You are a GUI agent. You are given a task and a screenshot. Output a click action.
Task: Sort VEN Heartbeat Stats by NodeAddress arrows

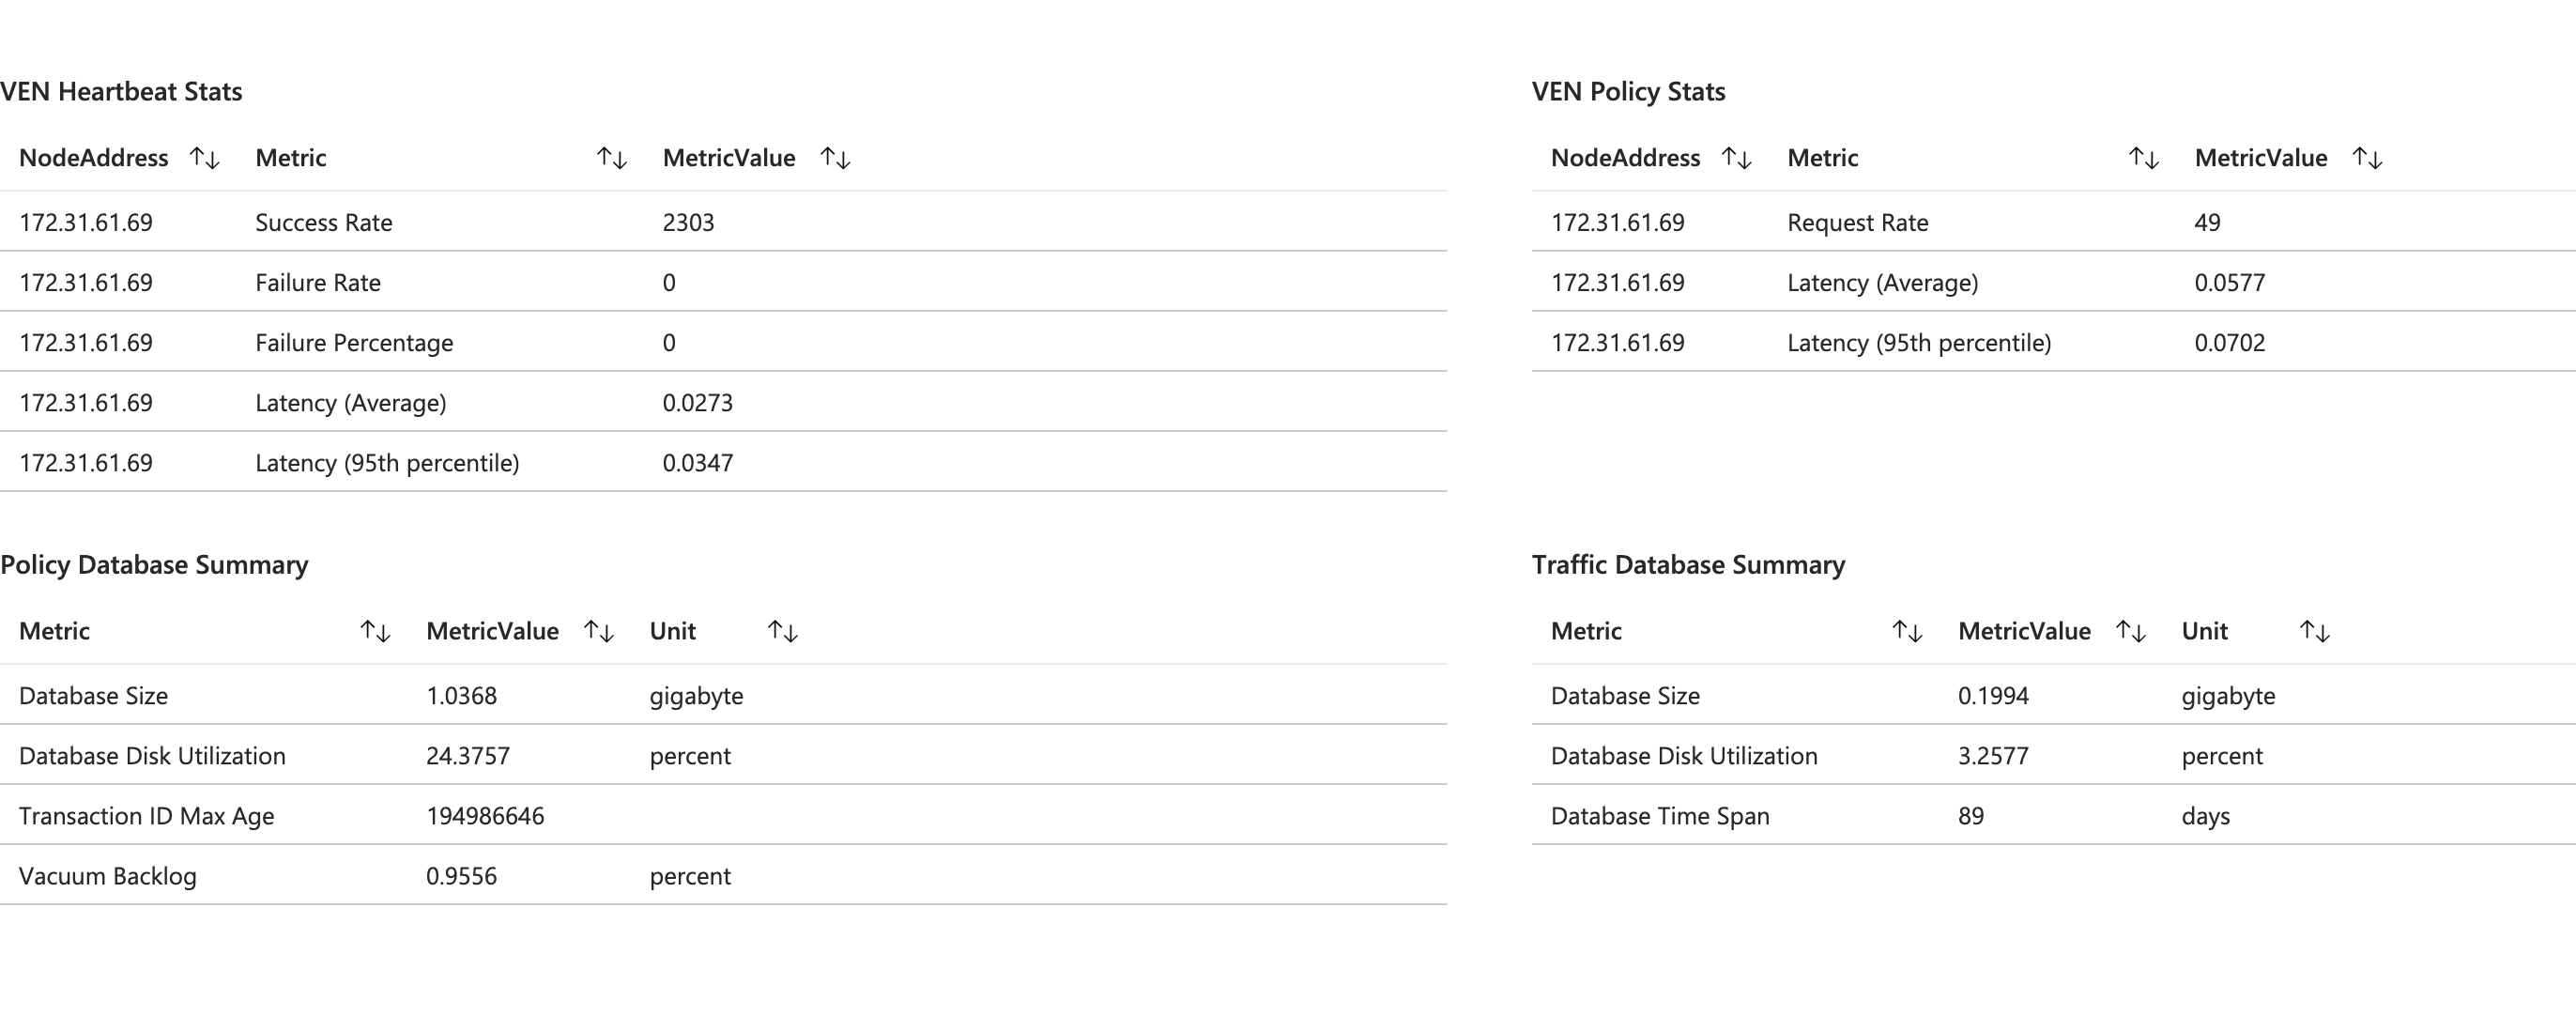(205, 158)
